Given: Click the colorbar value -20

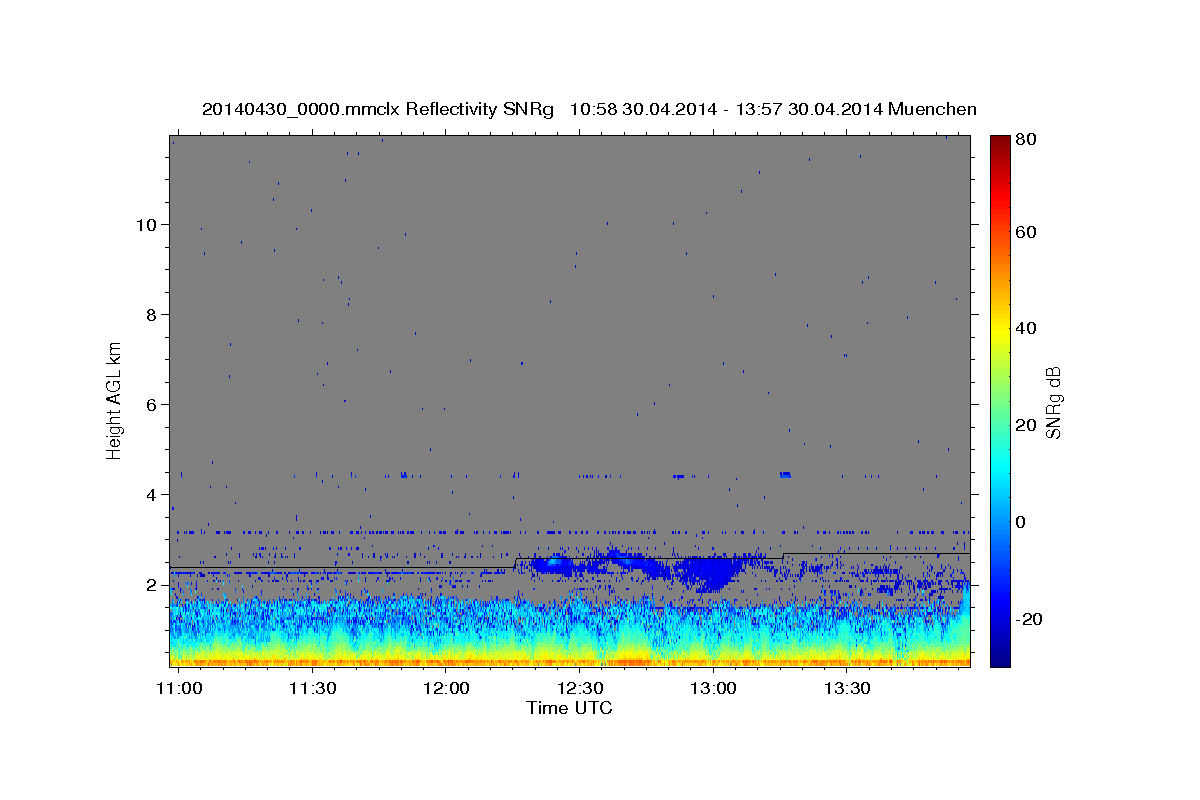Looking at the screenshot, I should pos(1028,619).
